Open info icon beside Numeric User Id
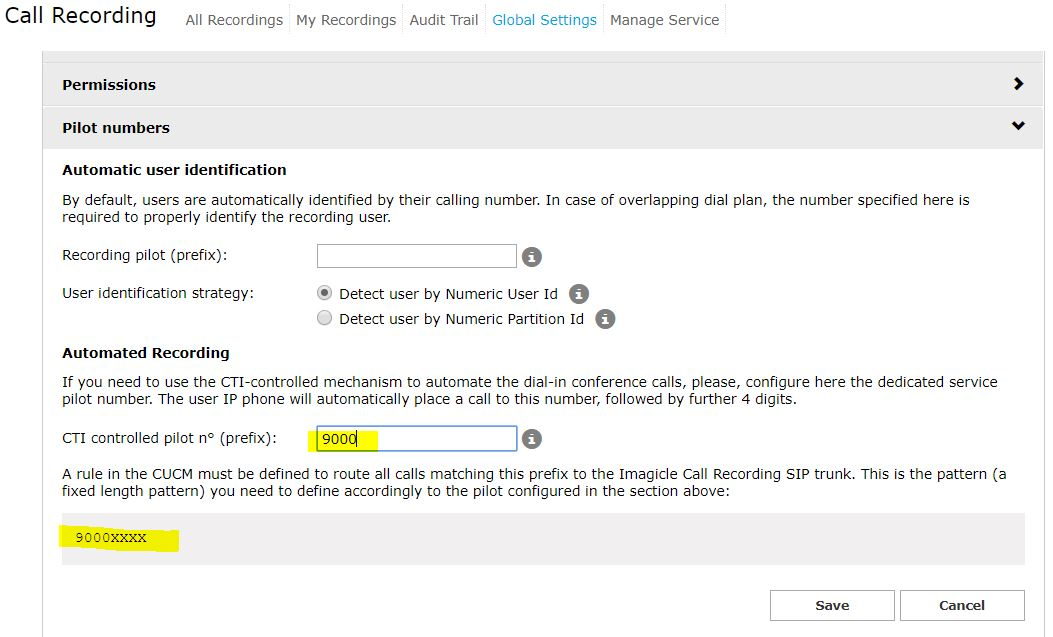Viewport: 1053px width, 637px height. pyautogui.click(x=578, y=294)
